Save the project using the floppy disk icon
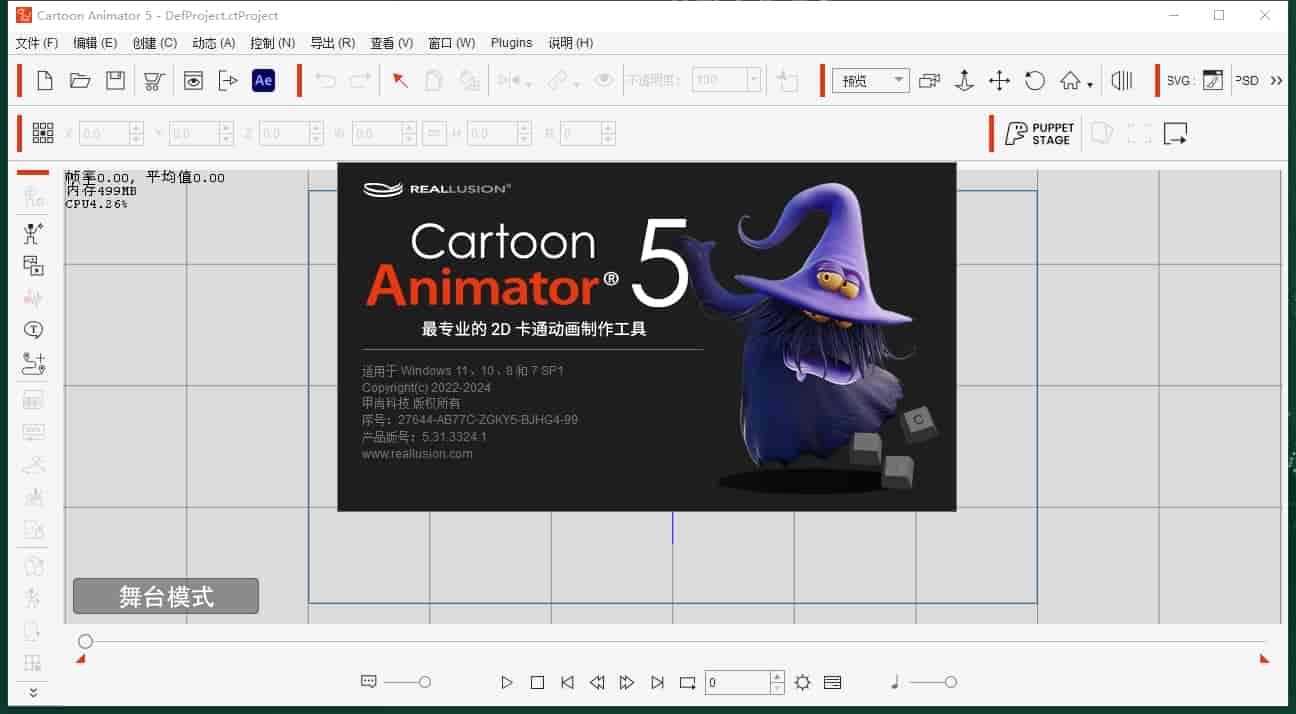Viewport: 1296px width, 714px height. (116, 81)
